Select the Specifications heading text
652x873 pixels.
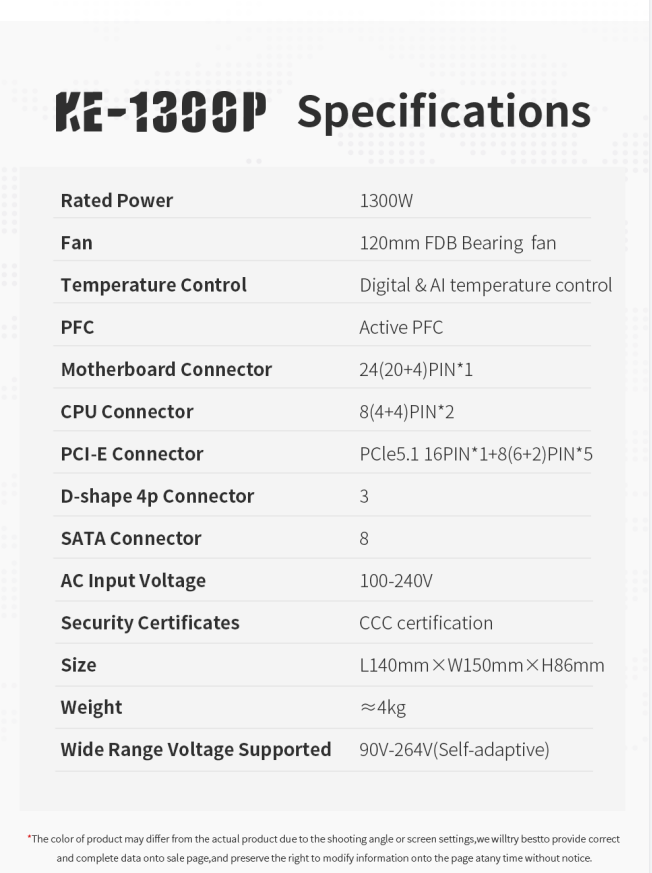pyautogui.click(x=444, y=113)
